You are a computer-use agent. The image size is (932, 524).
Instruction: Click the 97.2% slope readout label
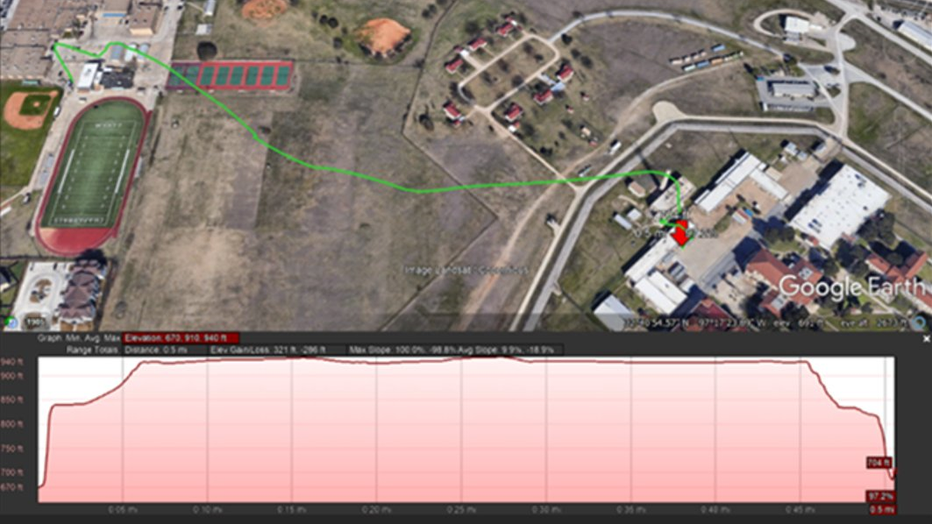click(879, 496)
